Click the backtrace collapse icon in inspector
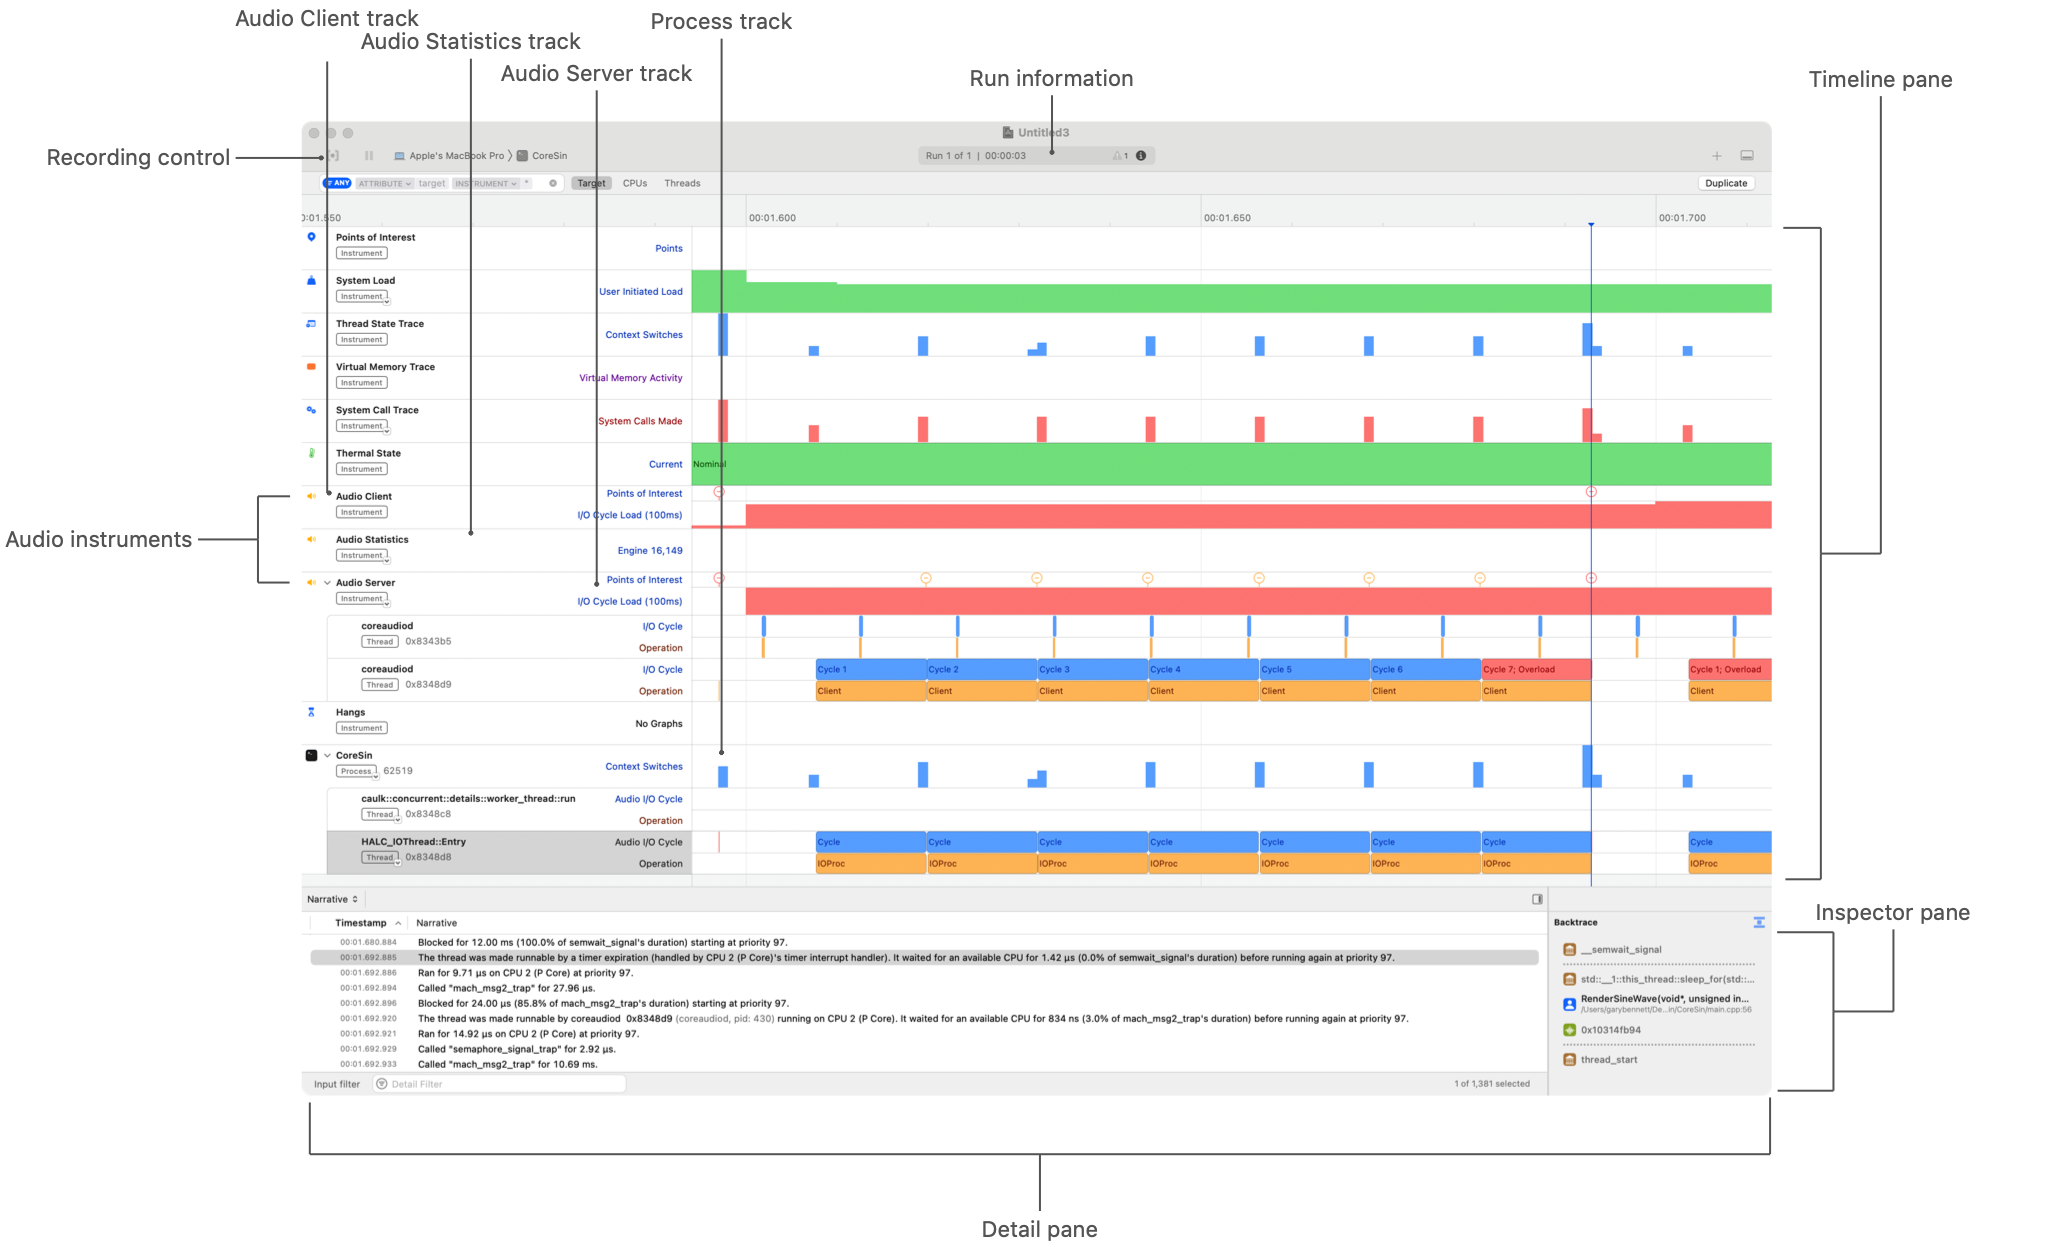Screen dimensions: 2058x1247 pos(1759,923)
